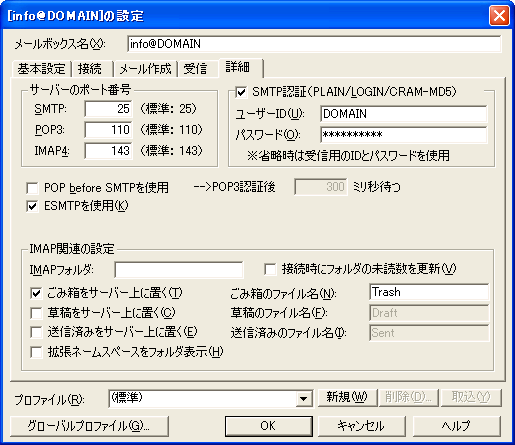Toggle the ESMTPを使用 checkbox
The width and height of the screenshot is (515, 445).
(x=32, y=206)
